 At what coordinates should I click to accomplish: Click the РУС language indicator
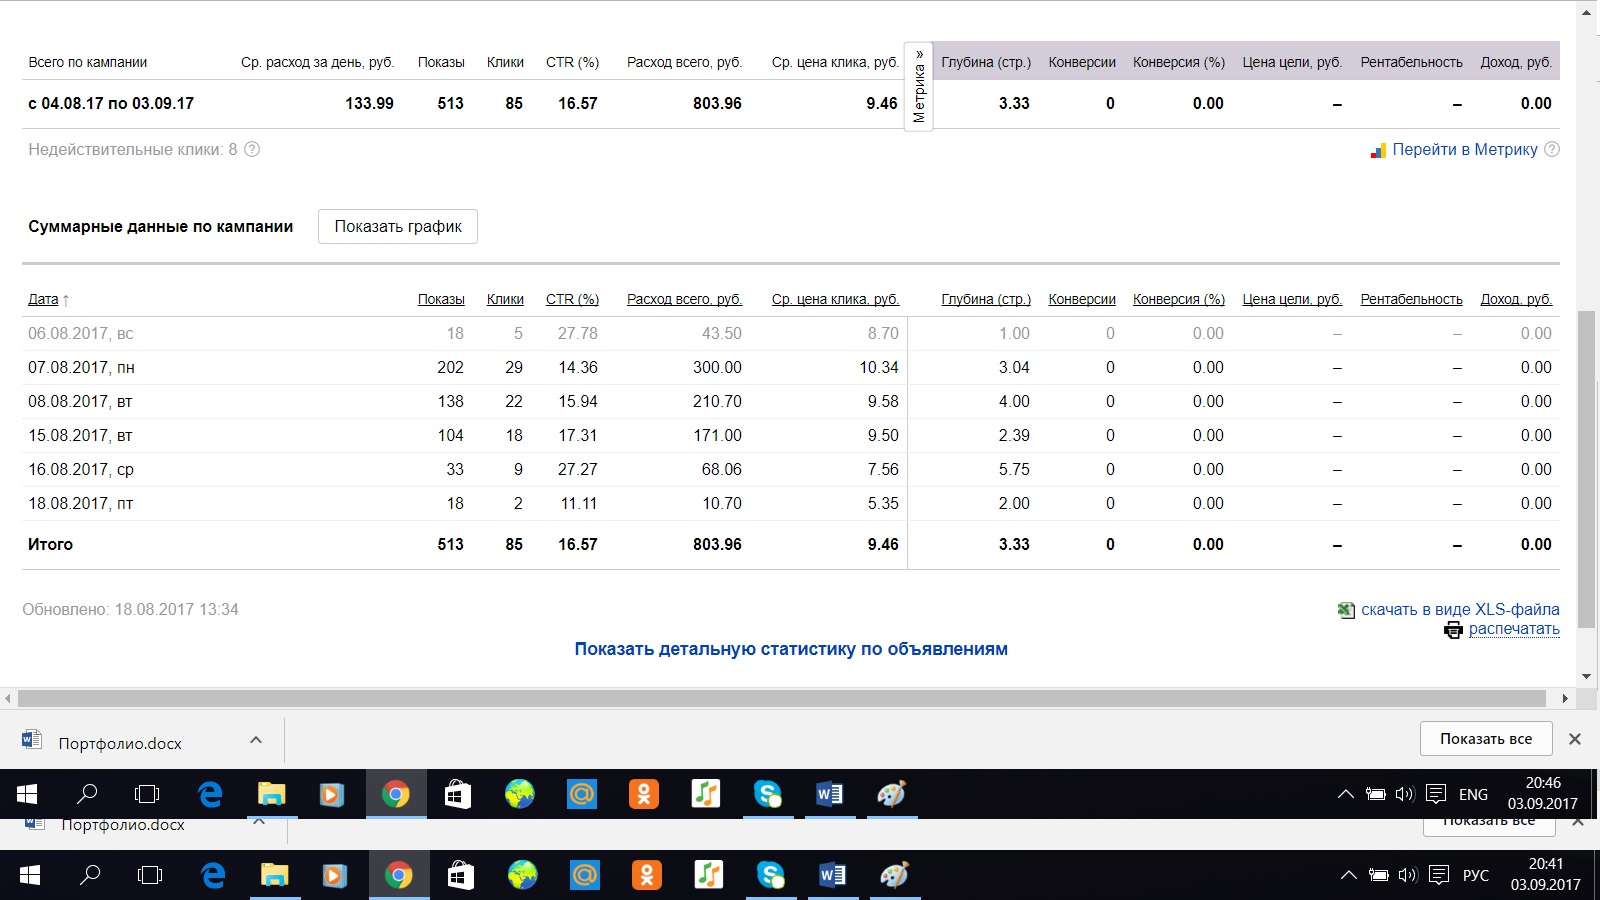pyautogui.click(x=1476, y=875)
